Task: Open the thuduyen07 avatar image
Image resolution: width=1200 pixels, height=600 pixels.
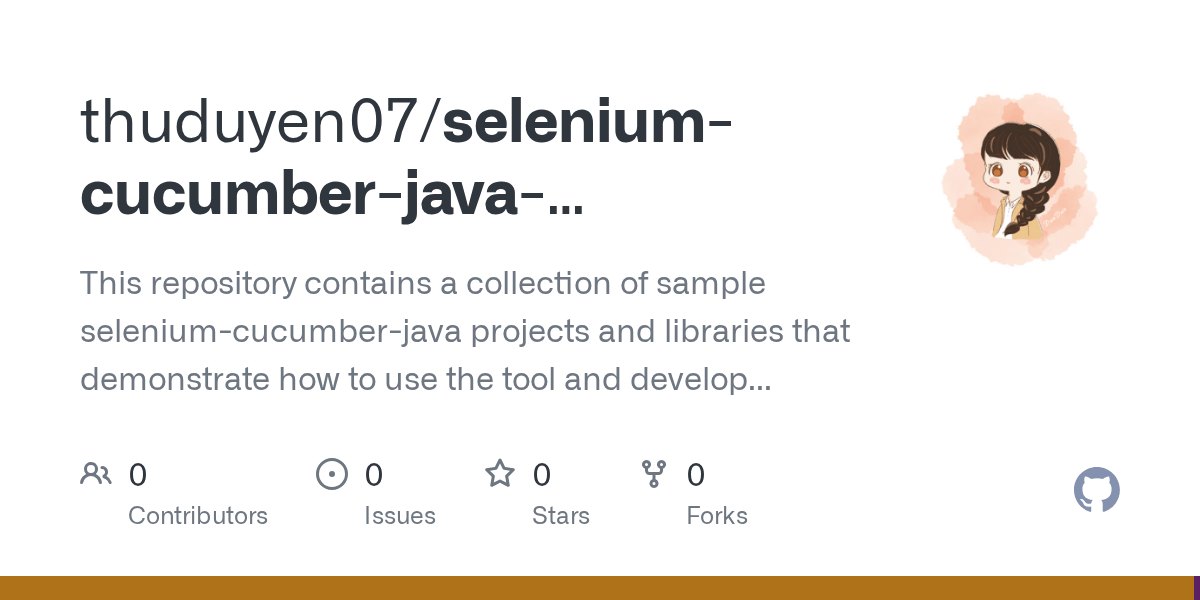Action: click(1020, 180)
